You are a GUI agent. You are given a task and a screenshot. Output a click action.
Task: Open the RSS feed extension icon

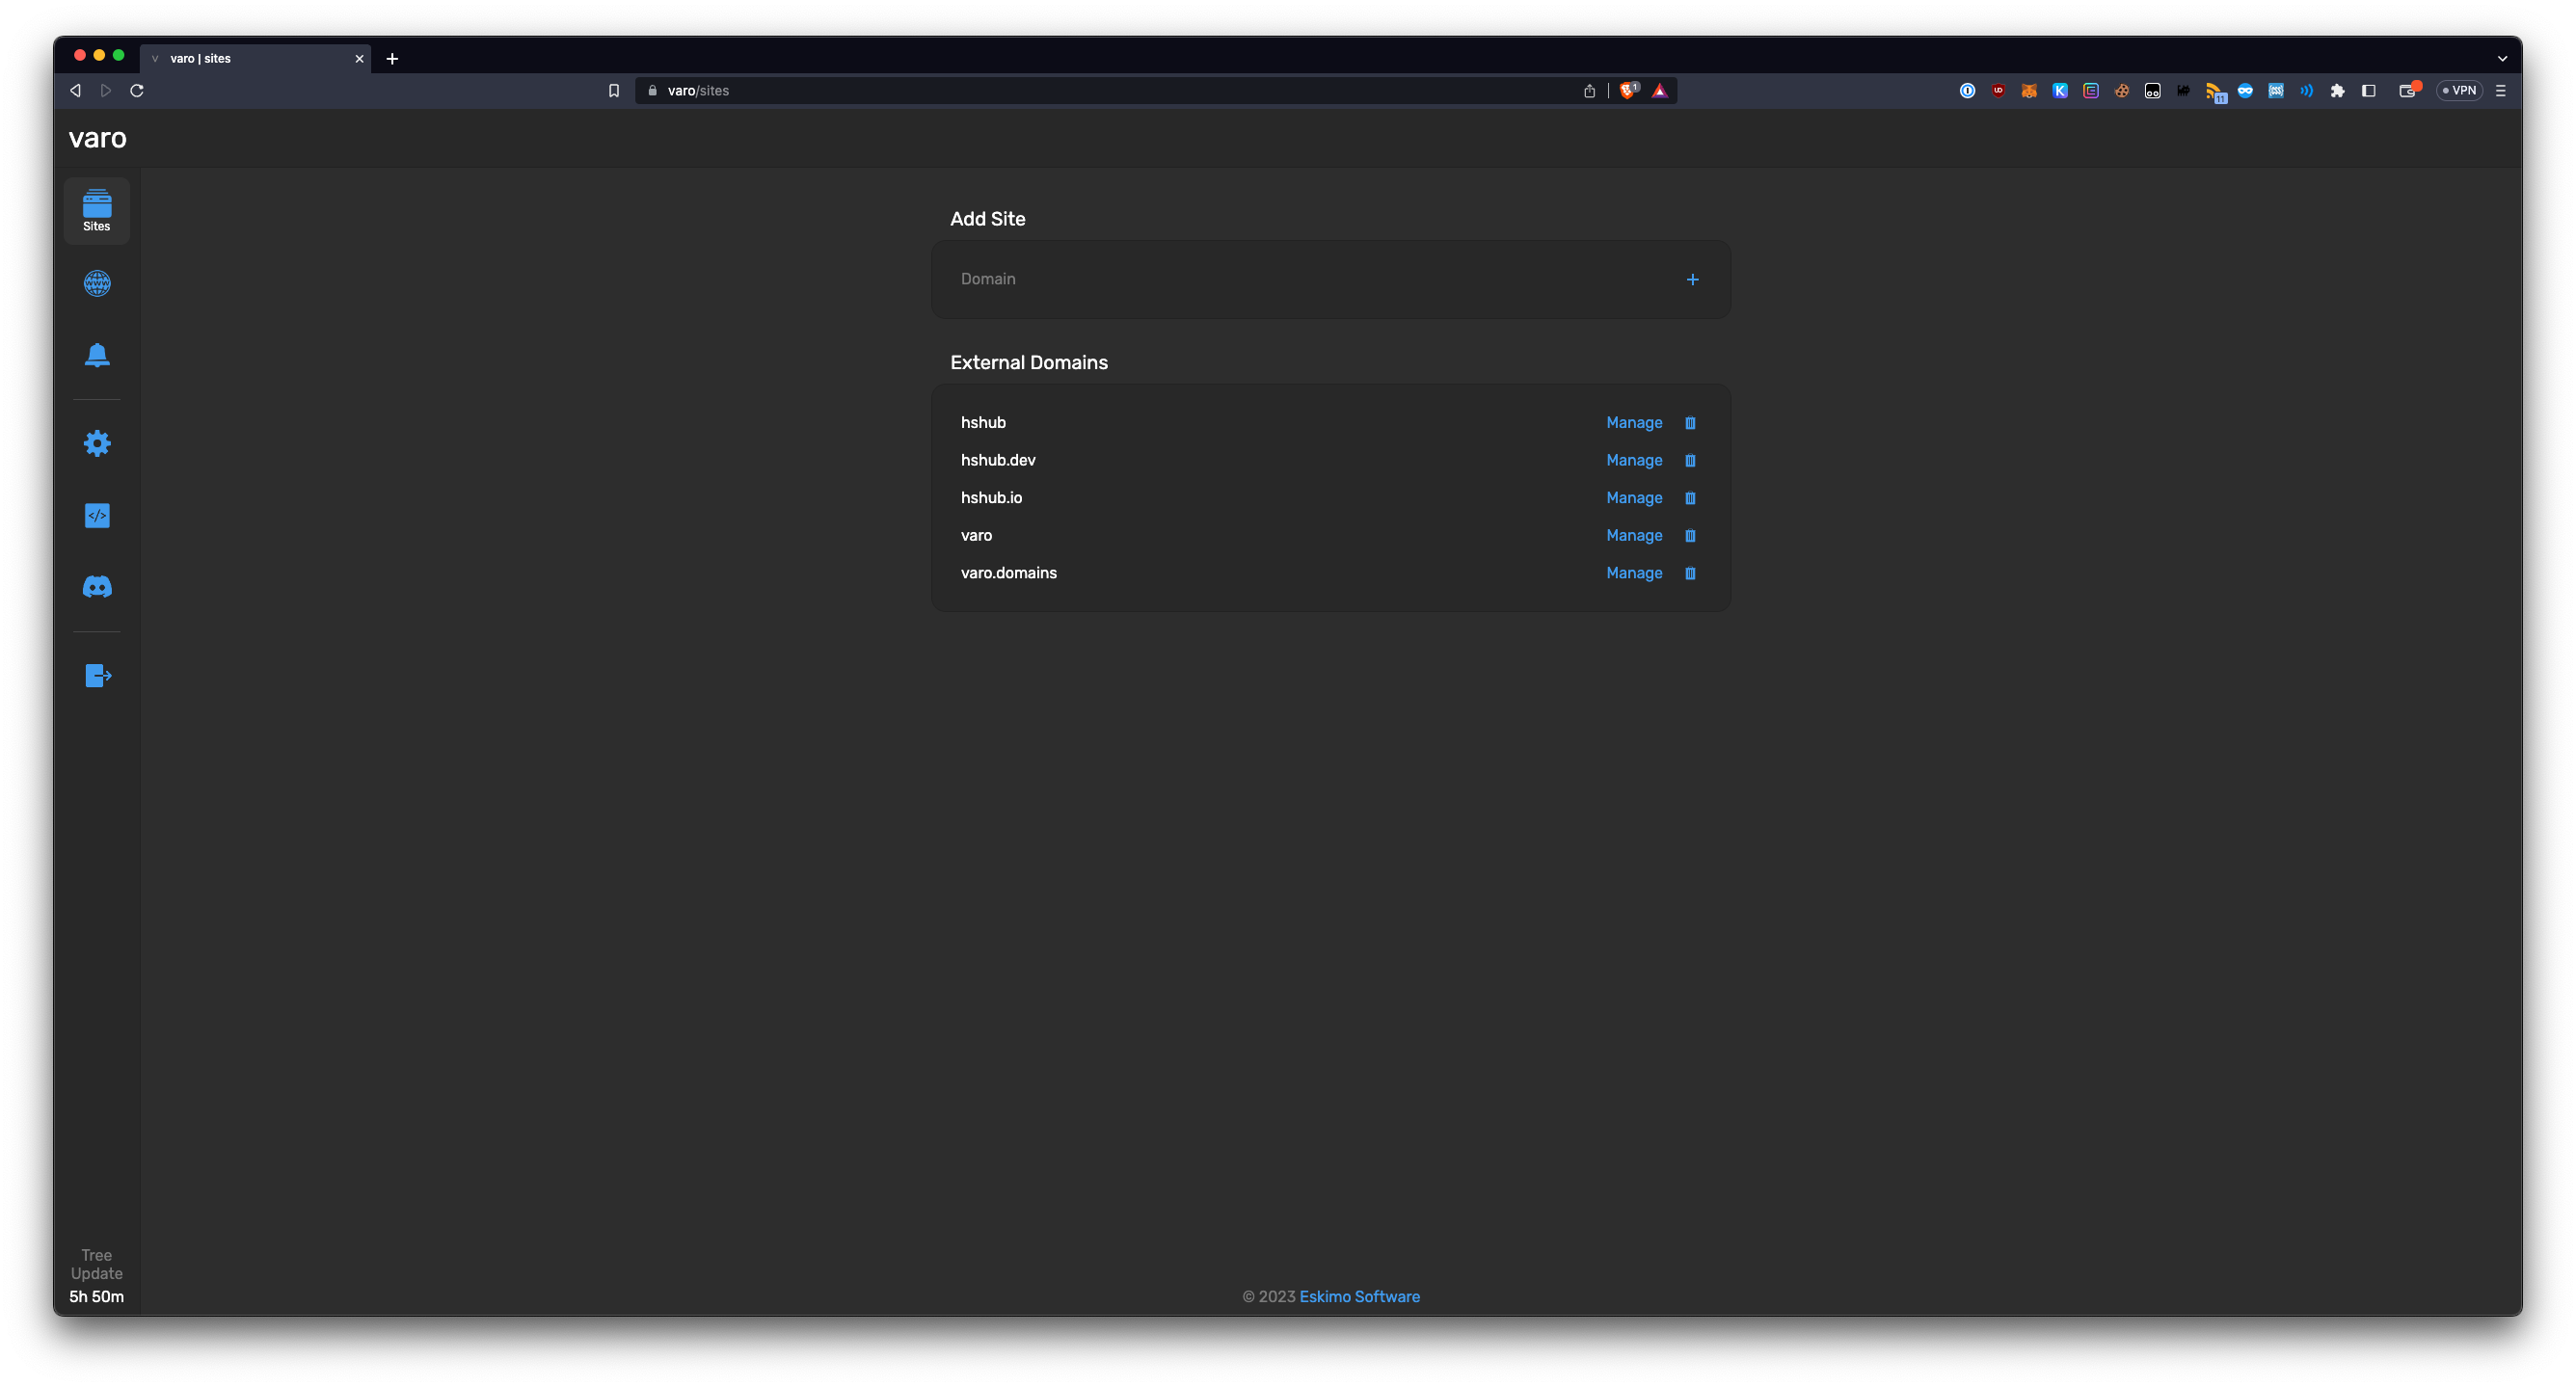click(x=2215, y=92)
